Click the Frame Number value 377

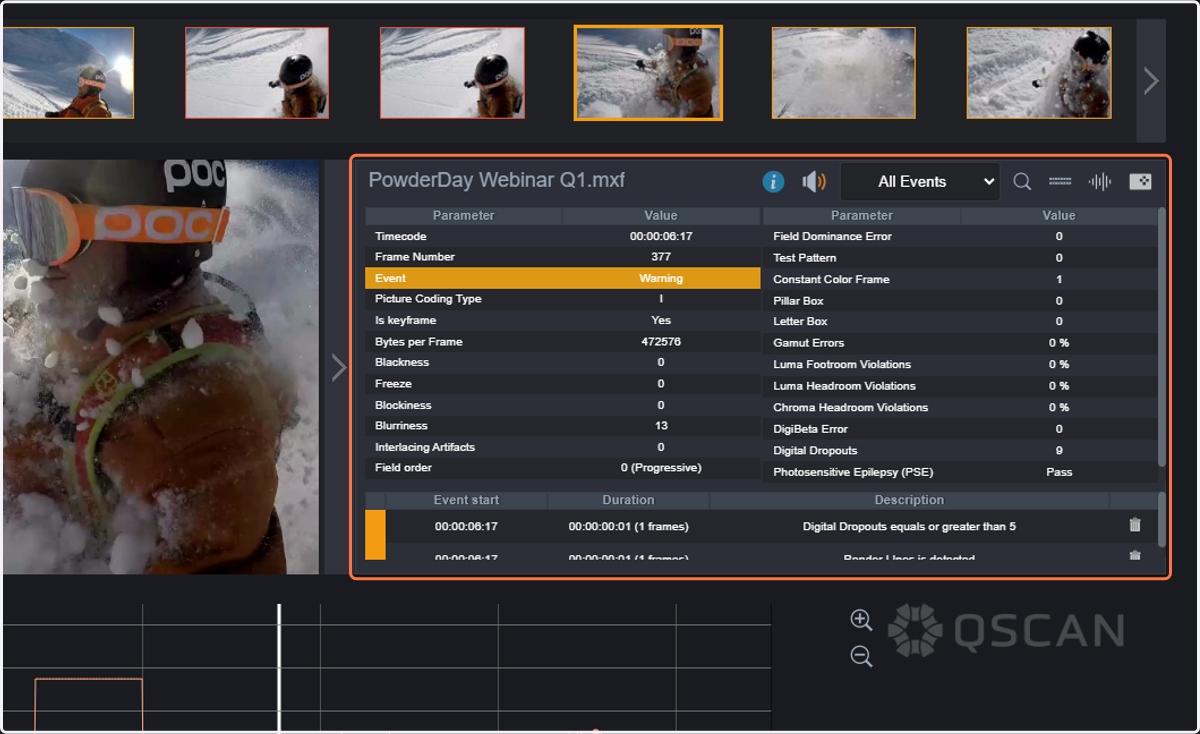(661, 257)
